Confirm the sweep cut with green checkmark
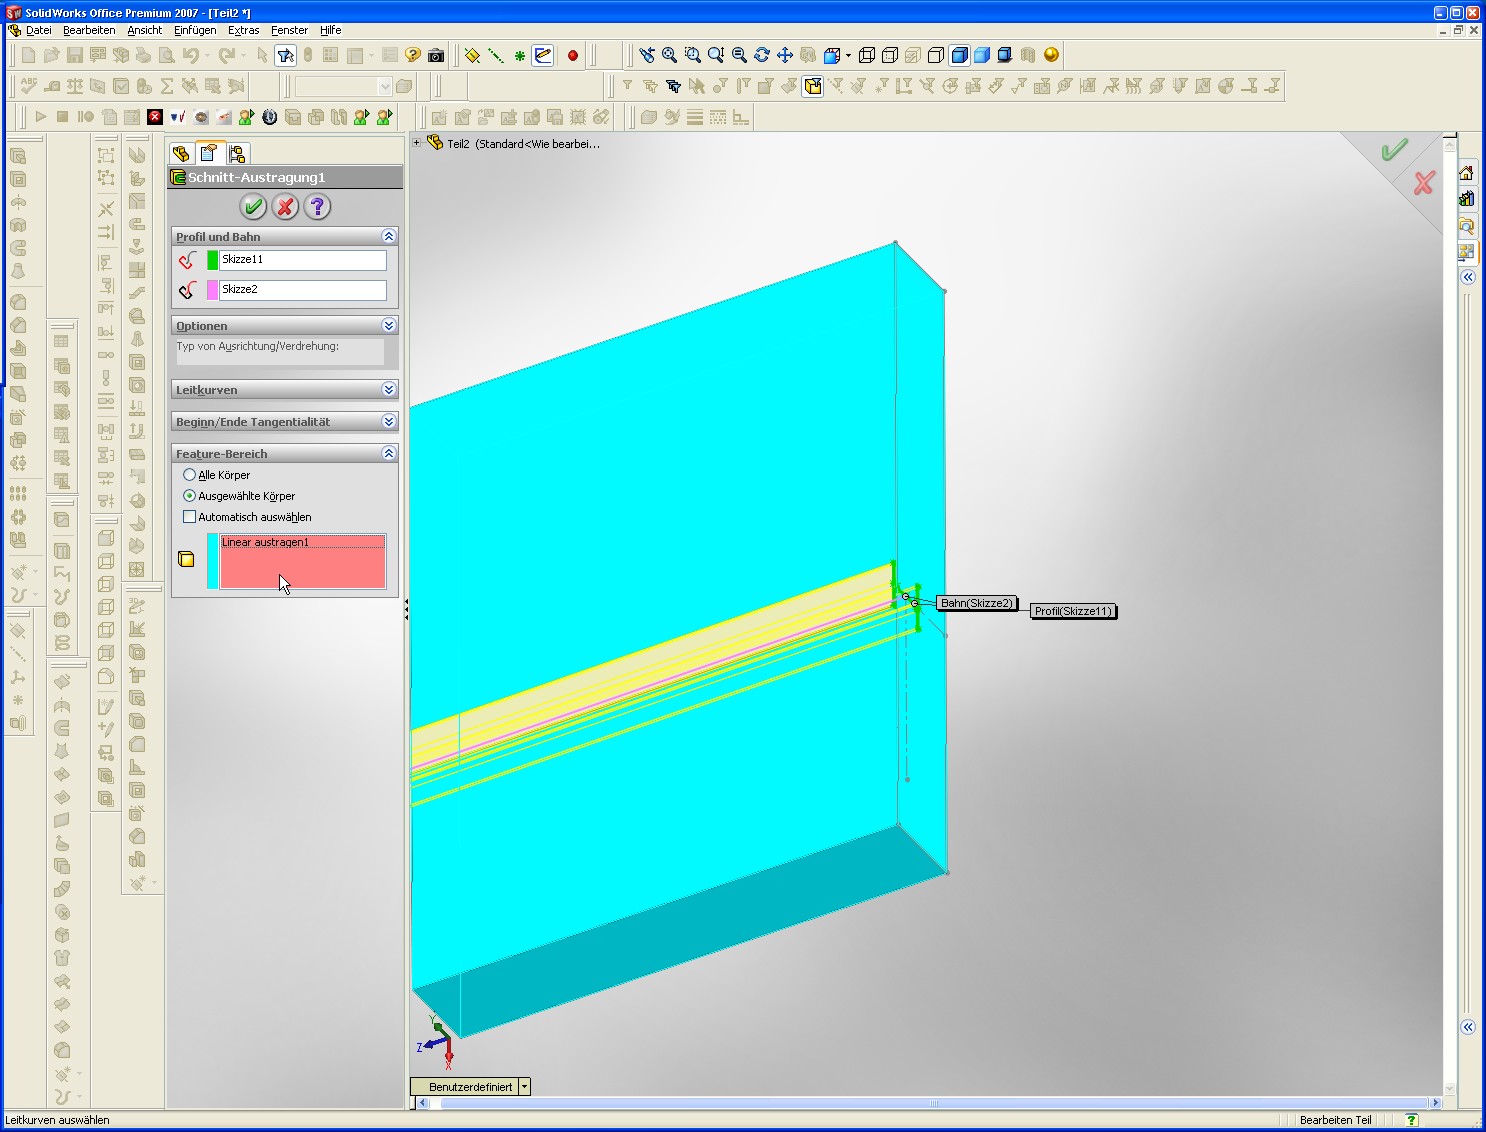The width and height of the screenshot is (1486, 1132). (x=253, y=207)
